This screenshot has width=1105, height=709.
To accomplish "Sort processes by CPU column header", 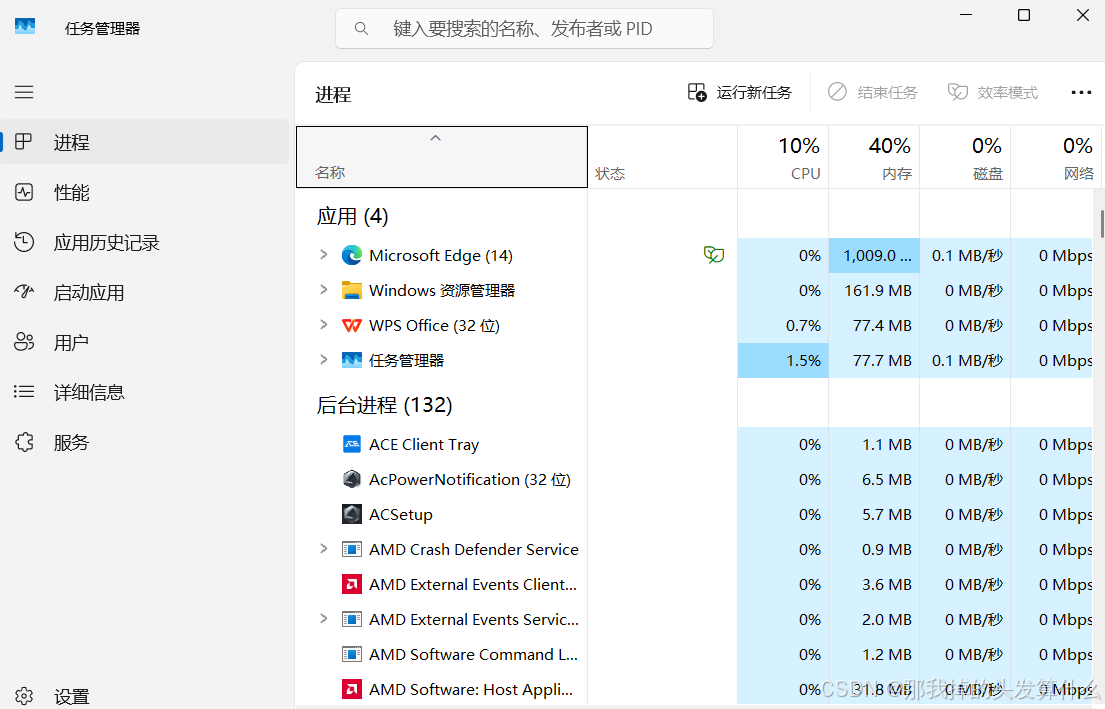I will pos(783,157).
